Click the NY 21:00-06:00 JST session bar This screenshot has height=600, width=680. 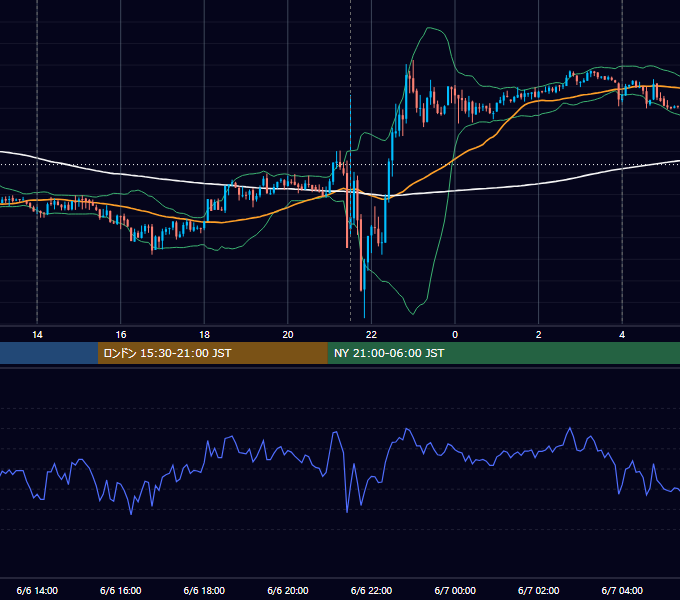[x=503, y=353]
